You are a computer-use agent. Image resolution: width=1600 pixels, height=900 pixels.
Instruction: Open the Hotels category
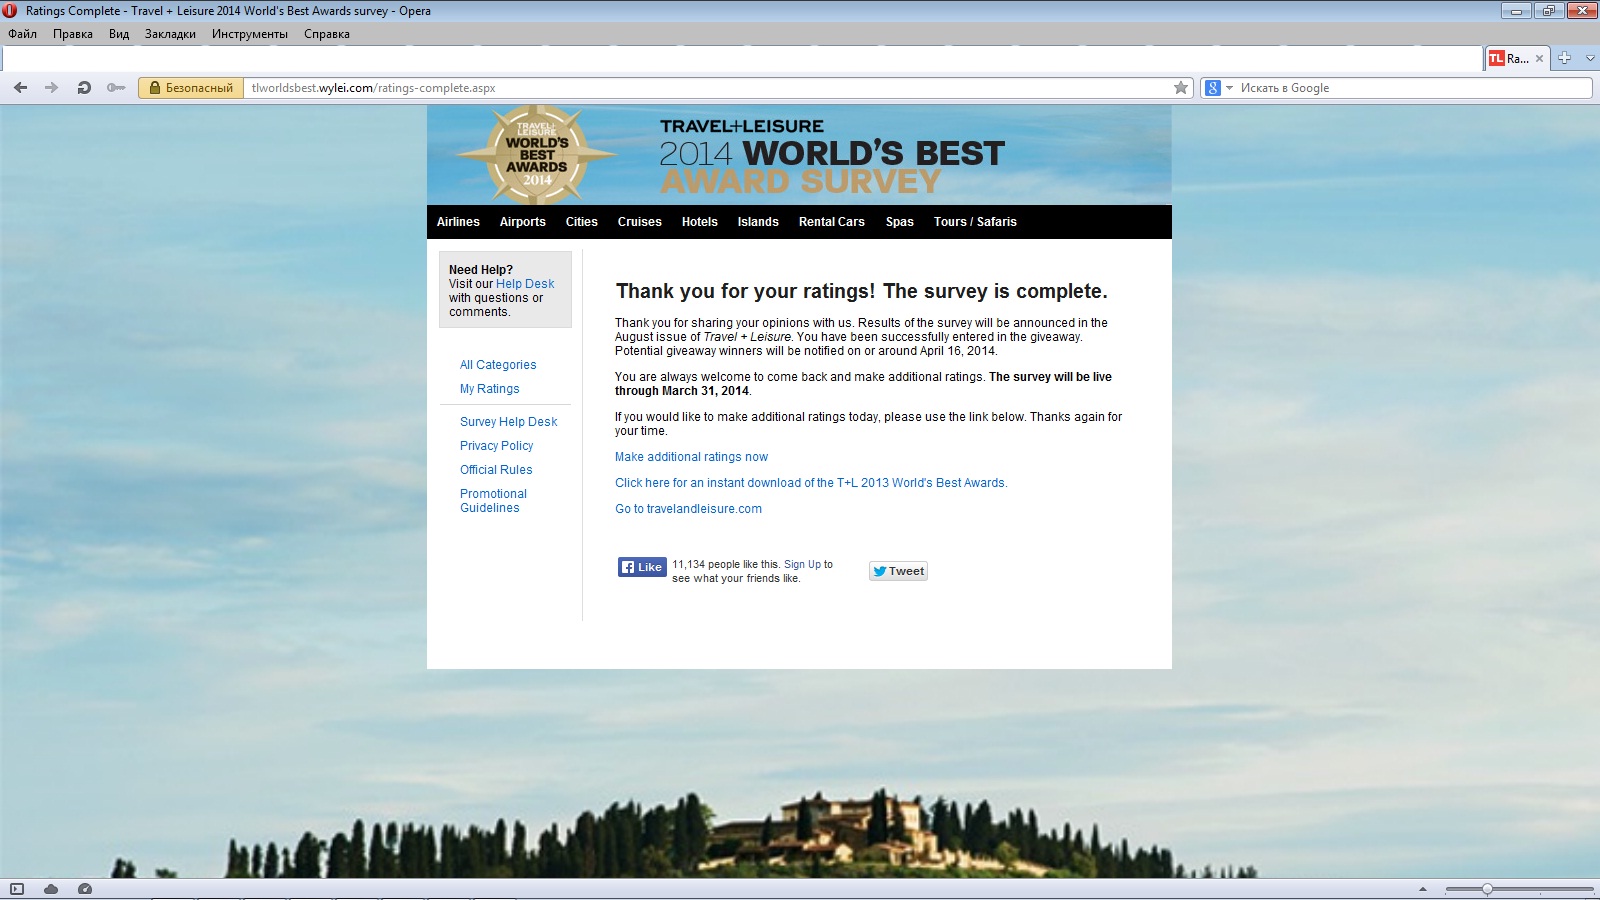(700, 222)
